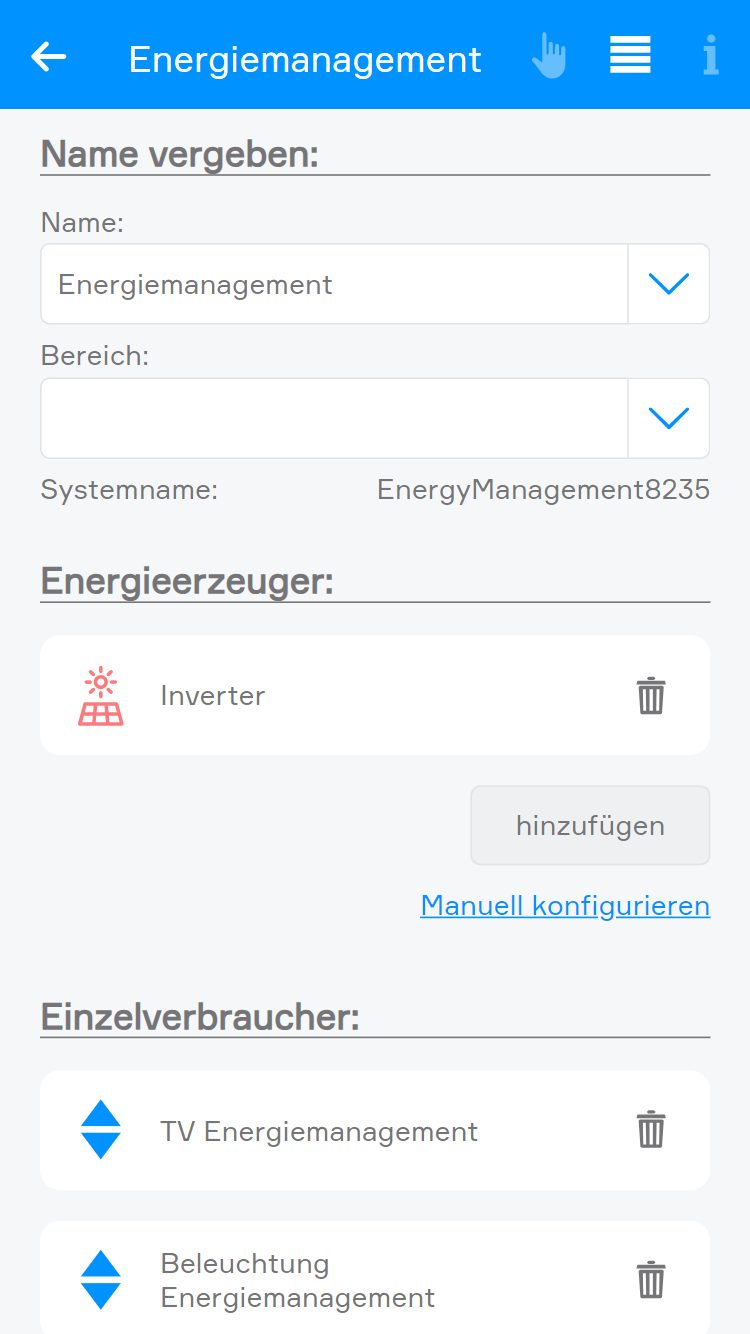The height and width of the screenshot is (1334, 750).
Task: Open the list view menu icon
Action: coord(630,55)
